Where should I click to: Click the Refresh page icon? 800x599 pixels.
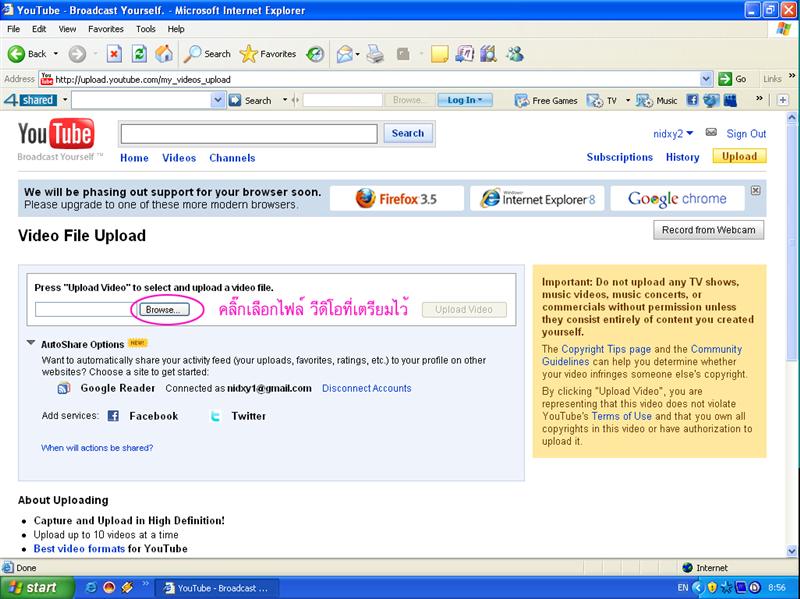(139, 54)
